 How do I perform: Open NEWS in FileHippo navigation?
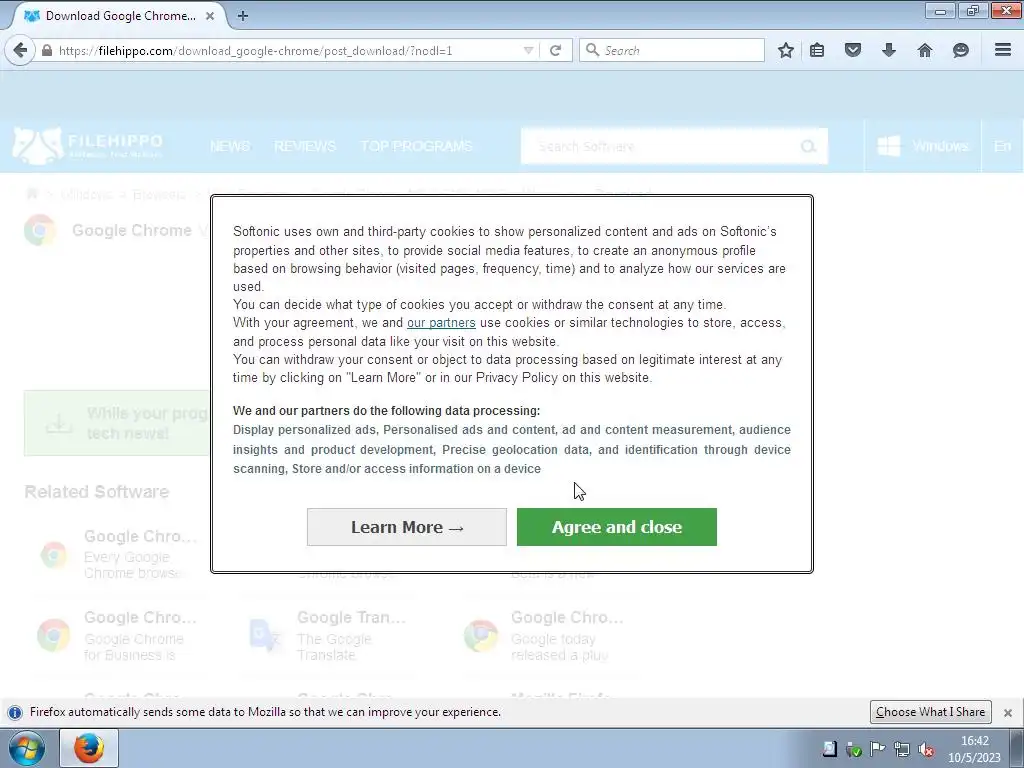click(x=230, y=146)
